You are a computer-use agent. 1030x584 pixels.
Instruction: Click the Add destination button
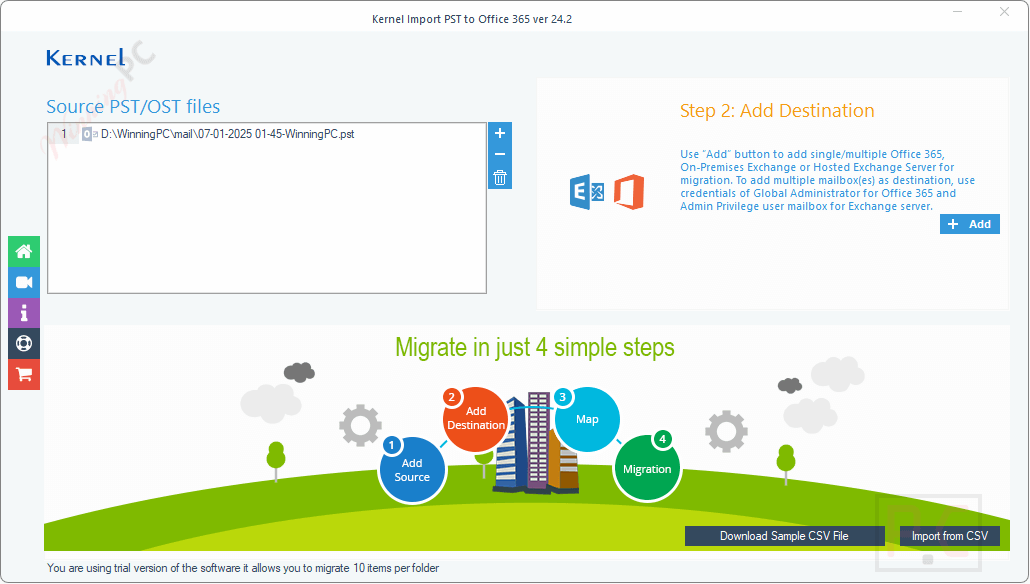pos(970,224)
